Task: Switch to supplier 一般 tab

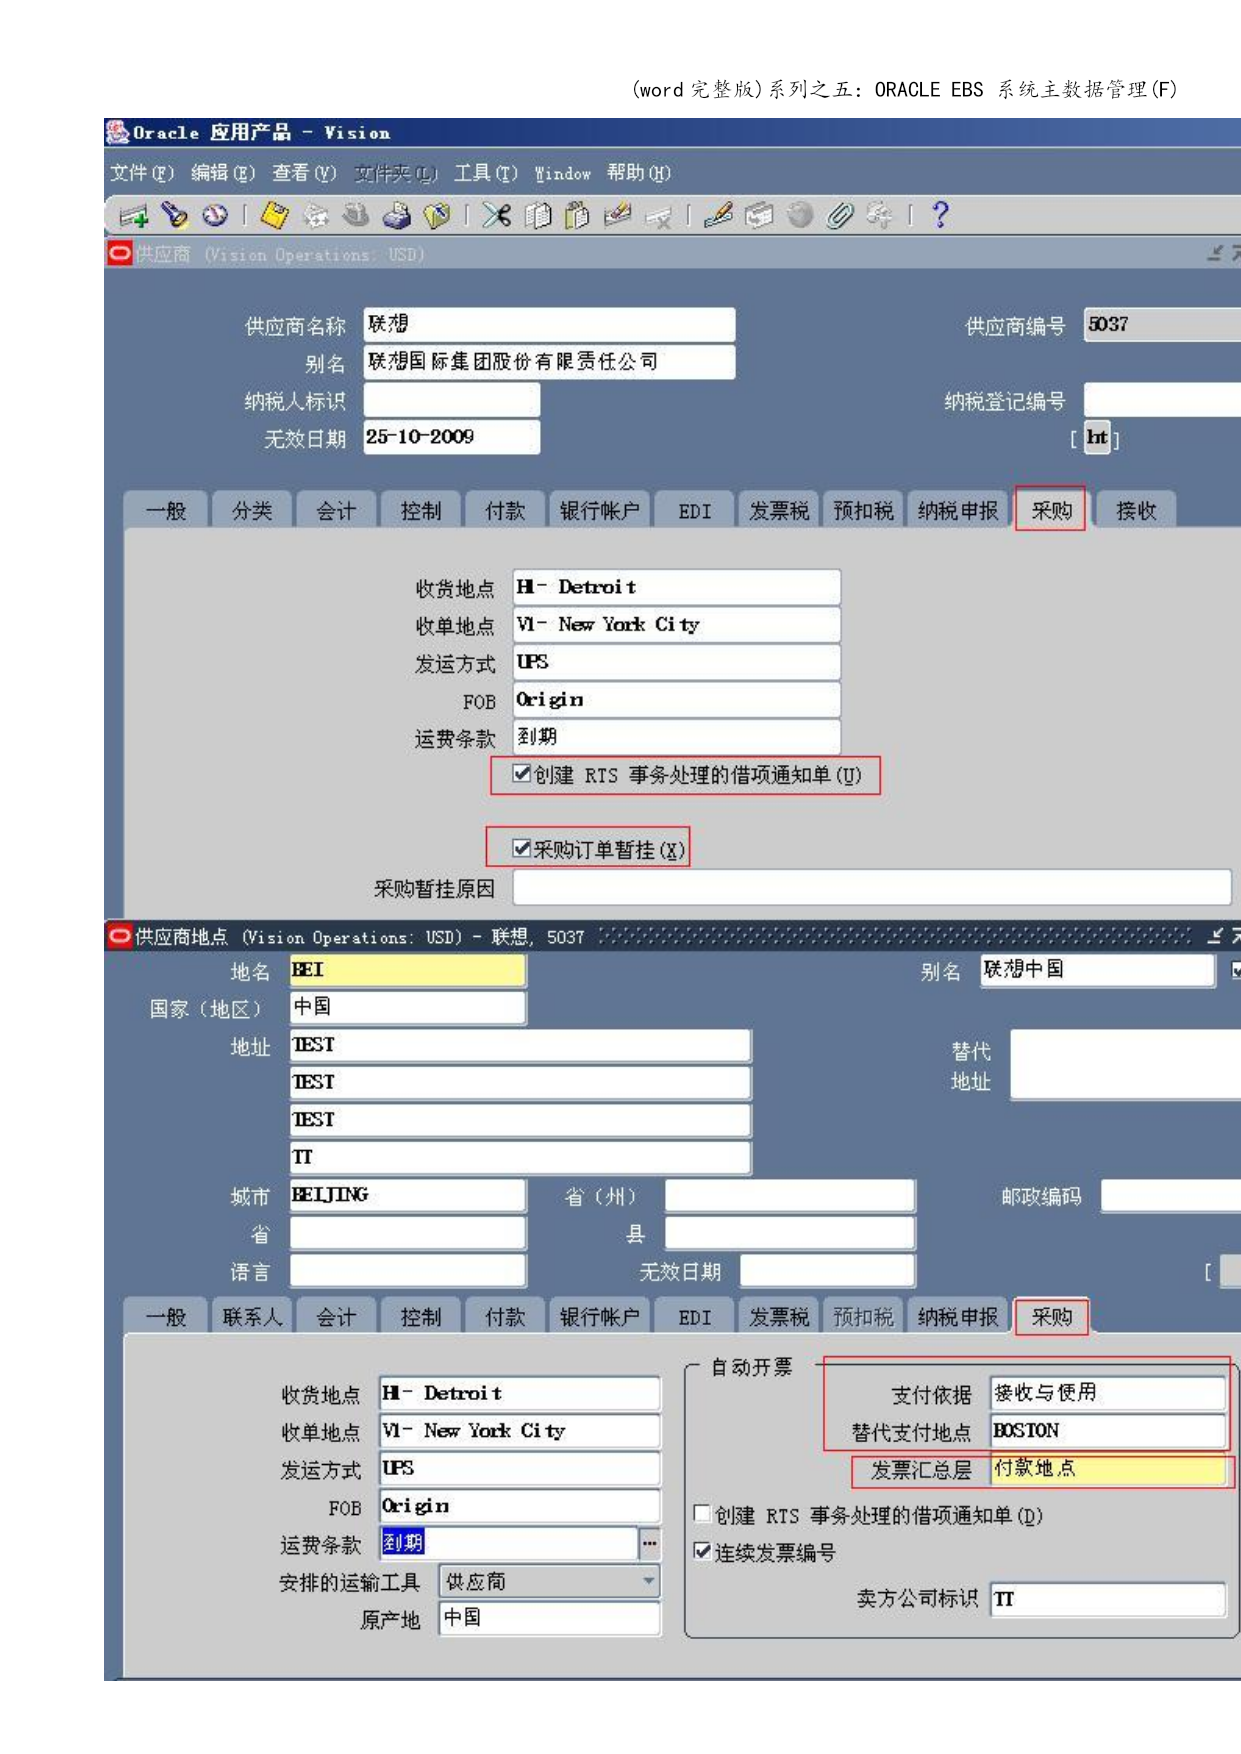Action: point(166,510)
